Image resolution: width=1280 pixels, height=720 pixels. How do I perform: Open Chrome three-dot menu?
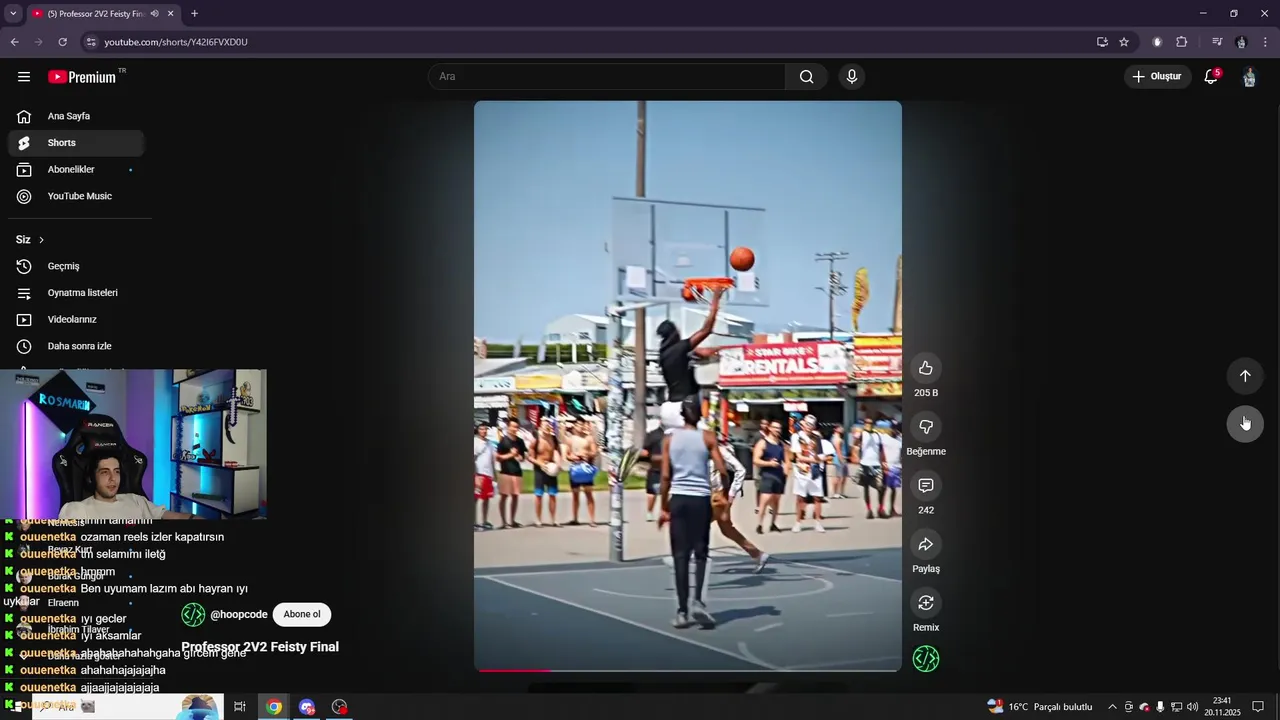(x=1266, y=42)
